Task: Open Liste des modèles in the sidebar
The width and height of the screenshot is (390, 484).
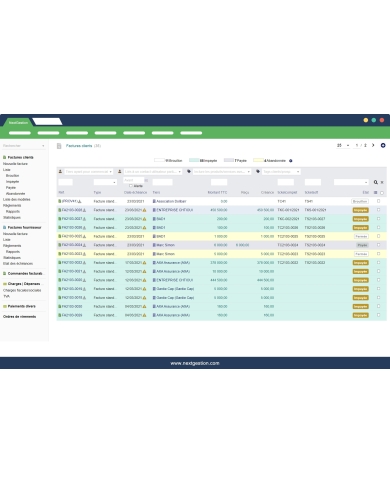Action: point(17,199)
